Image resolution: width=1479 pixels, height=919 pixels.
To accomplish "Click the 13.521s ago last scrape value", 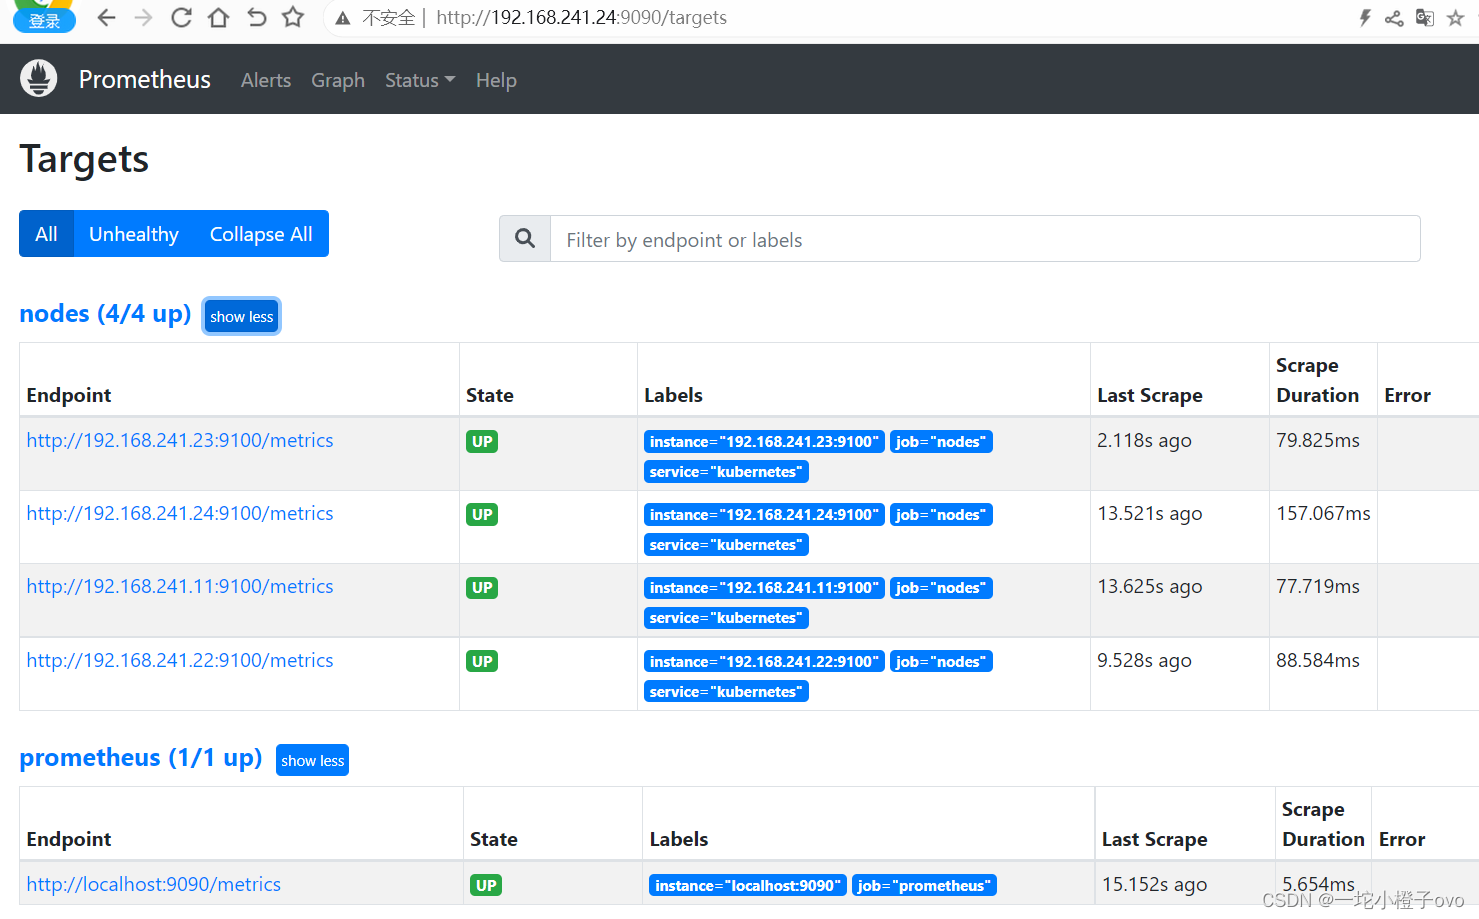I will click(x=1150, y=513).
